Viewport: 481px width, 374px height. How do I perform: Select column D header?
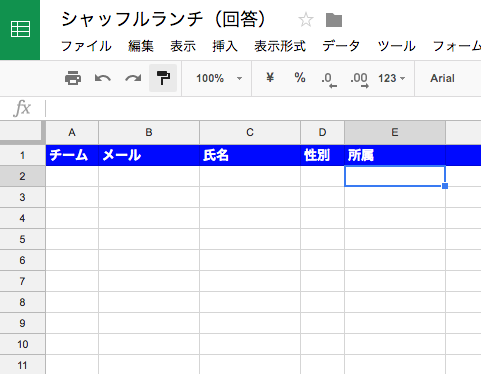click(322, 132)
